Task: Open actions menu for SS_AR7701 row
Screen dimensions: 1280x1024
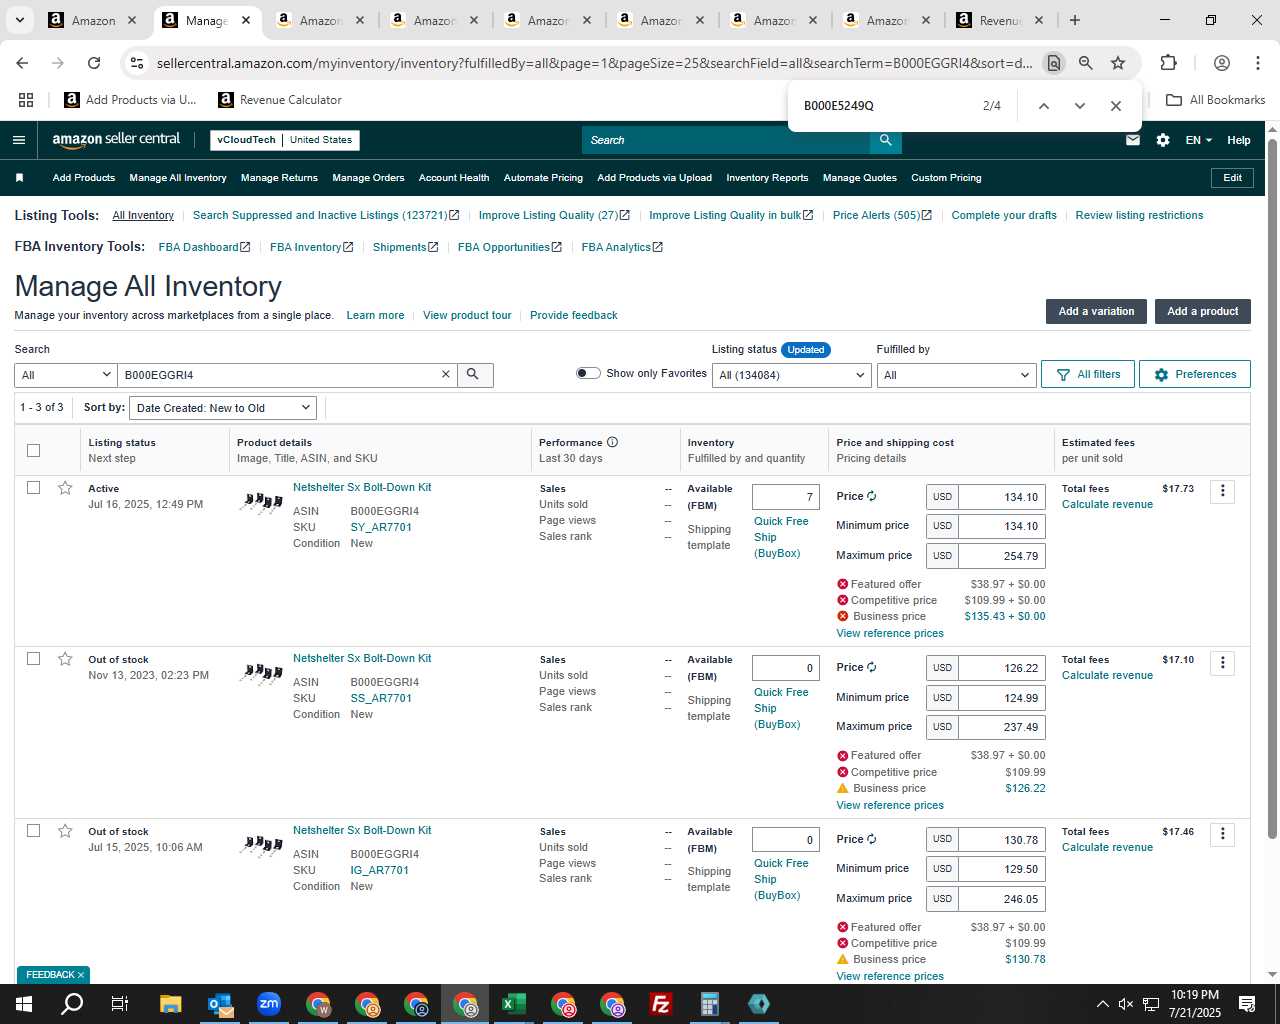Action: [1222, 663]
